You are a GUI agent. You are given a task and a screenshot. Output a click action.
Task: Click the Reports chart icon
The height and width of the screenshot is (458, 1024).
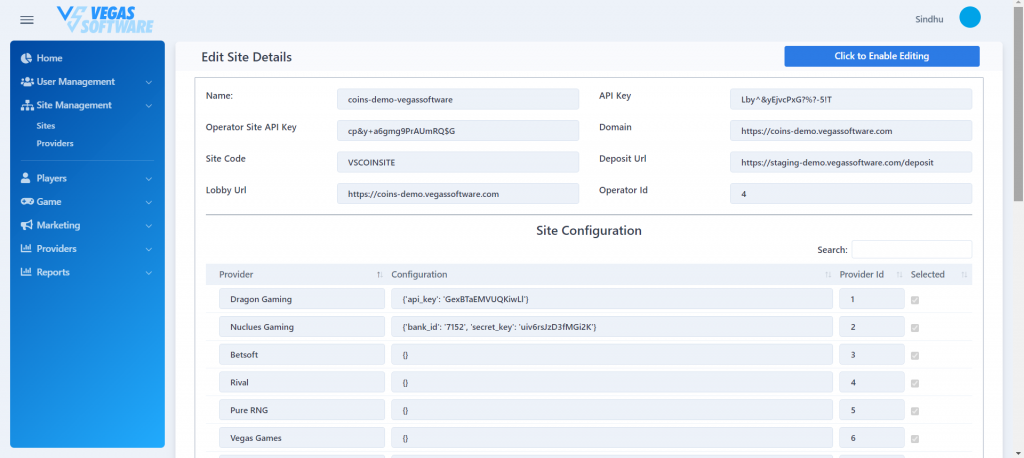[x=26, y=272]
